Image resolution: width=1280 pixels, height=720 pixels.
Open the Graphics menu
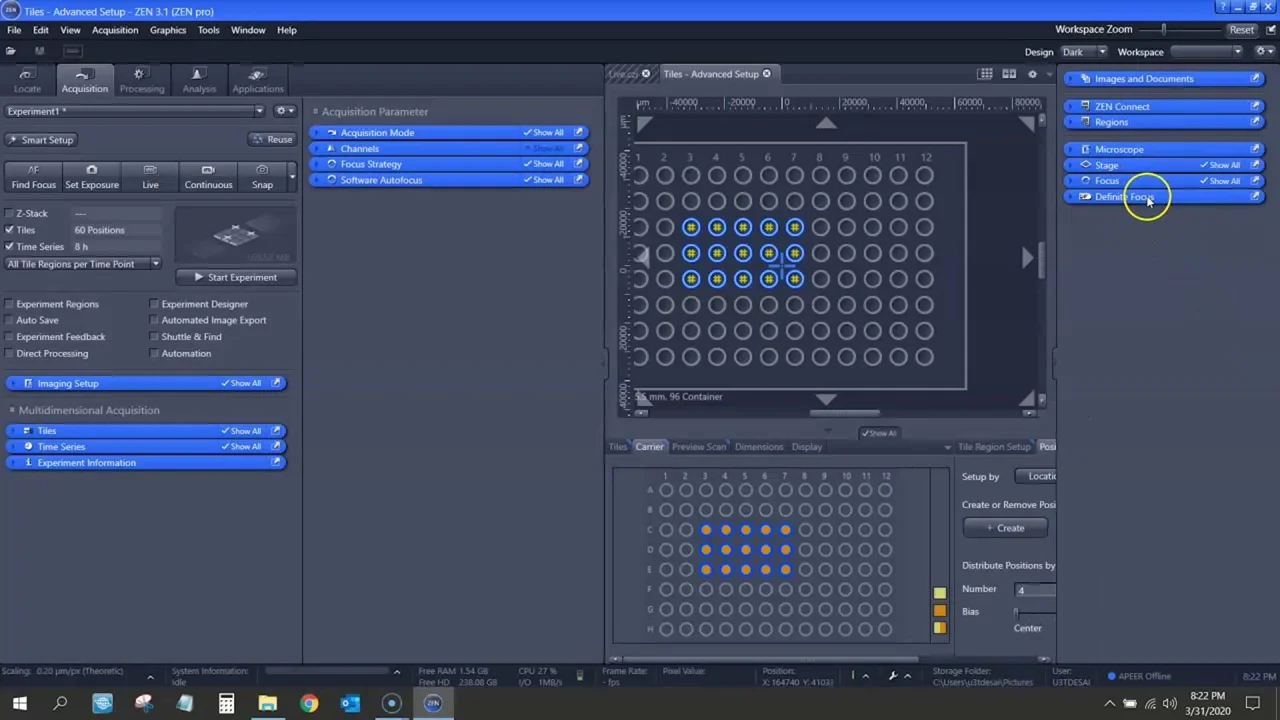pyautogui.click(x=168, y=30)
